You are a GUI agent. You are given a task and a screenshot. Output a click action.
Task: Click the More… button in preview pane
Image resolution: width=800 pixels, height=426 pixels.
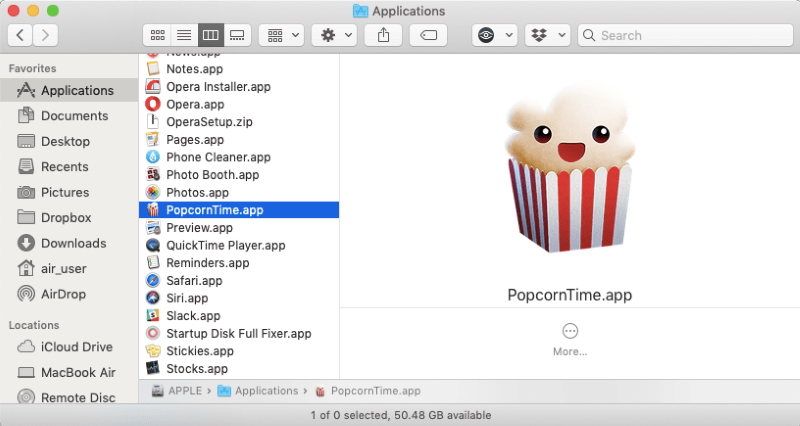click(570, 339)
